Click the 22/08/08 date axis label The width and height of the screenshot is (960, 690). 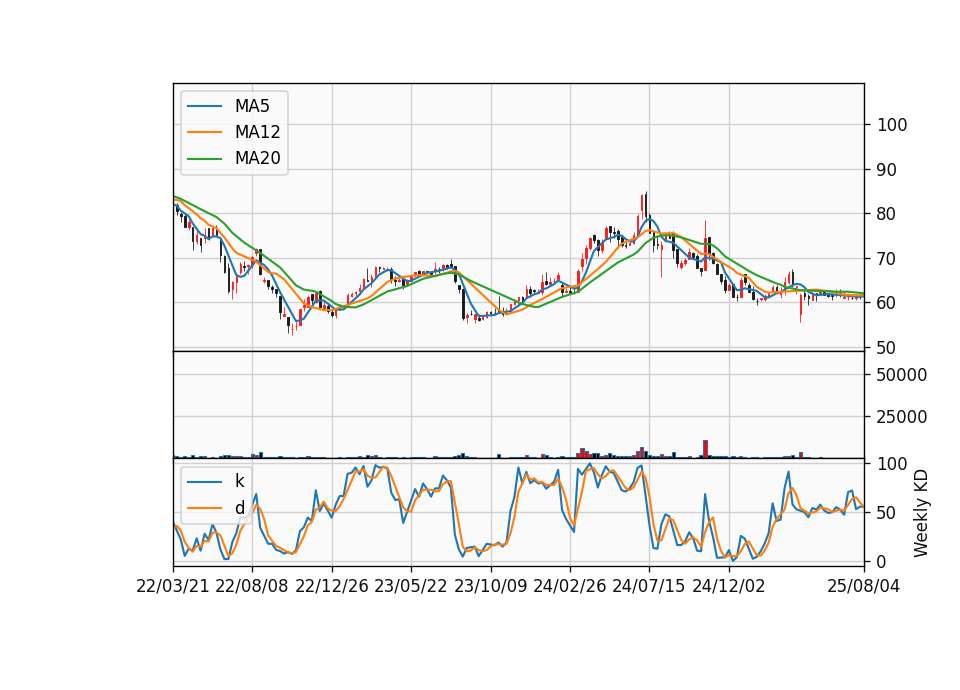pos(252,586)
